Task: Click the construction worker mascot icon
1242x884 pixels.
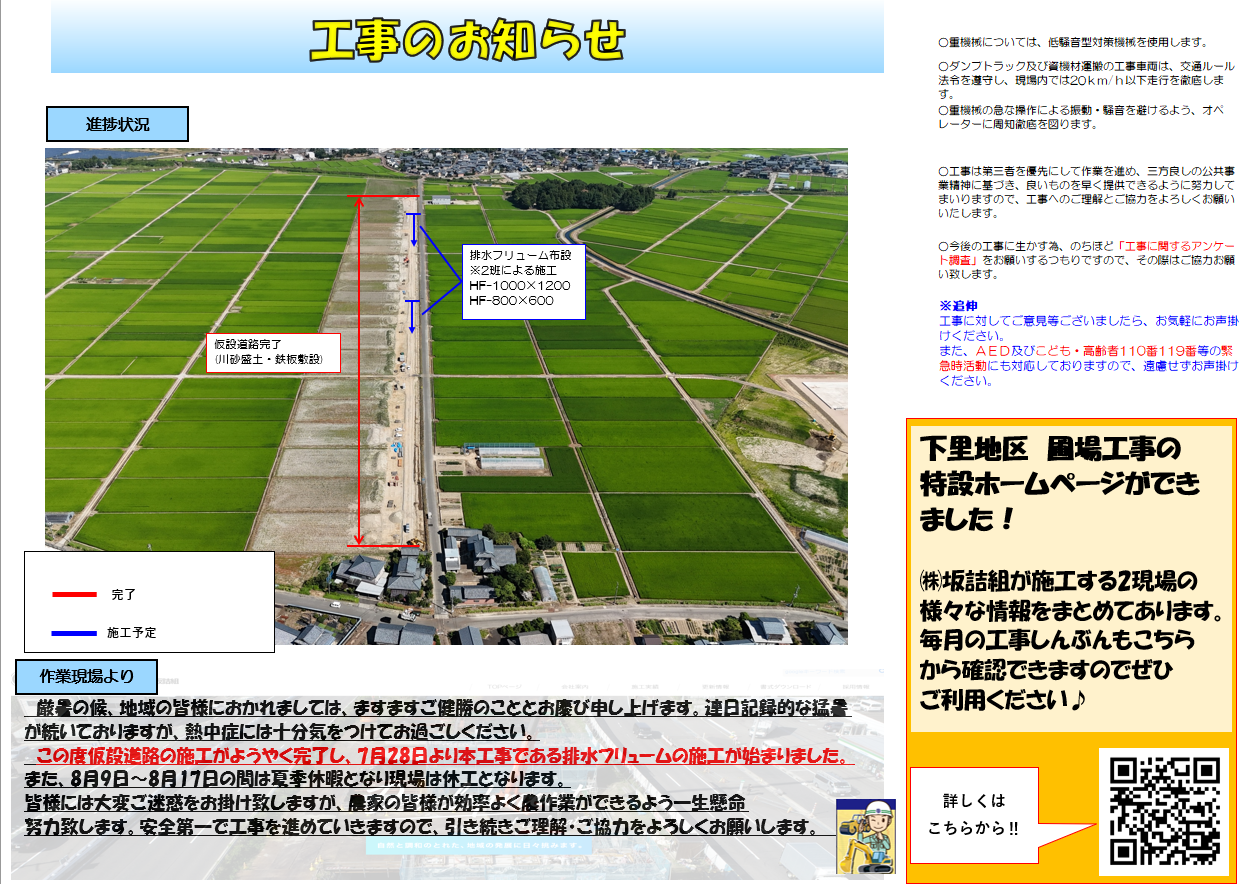Action: 866,835
